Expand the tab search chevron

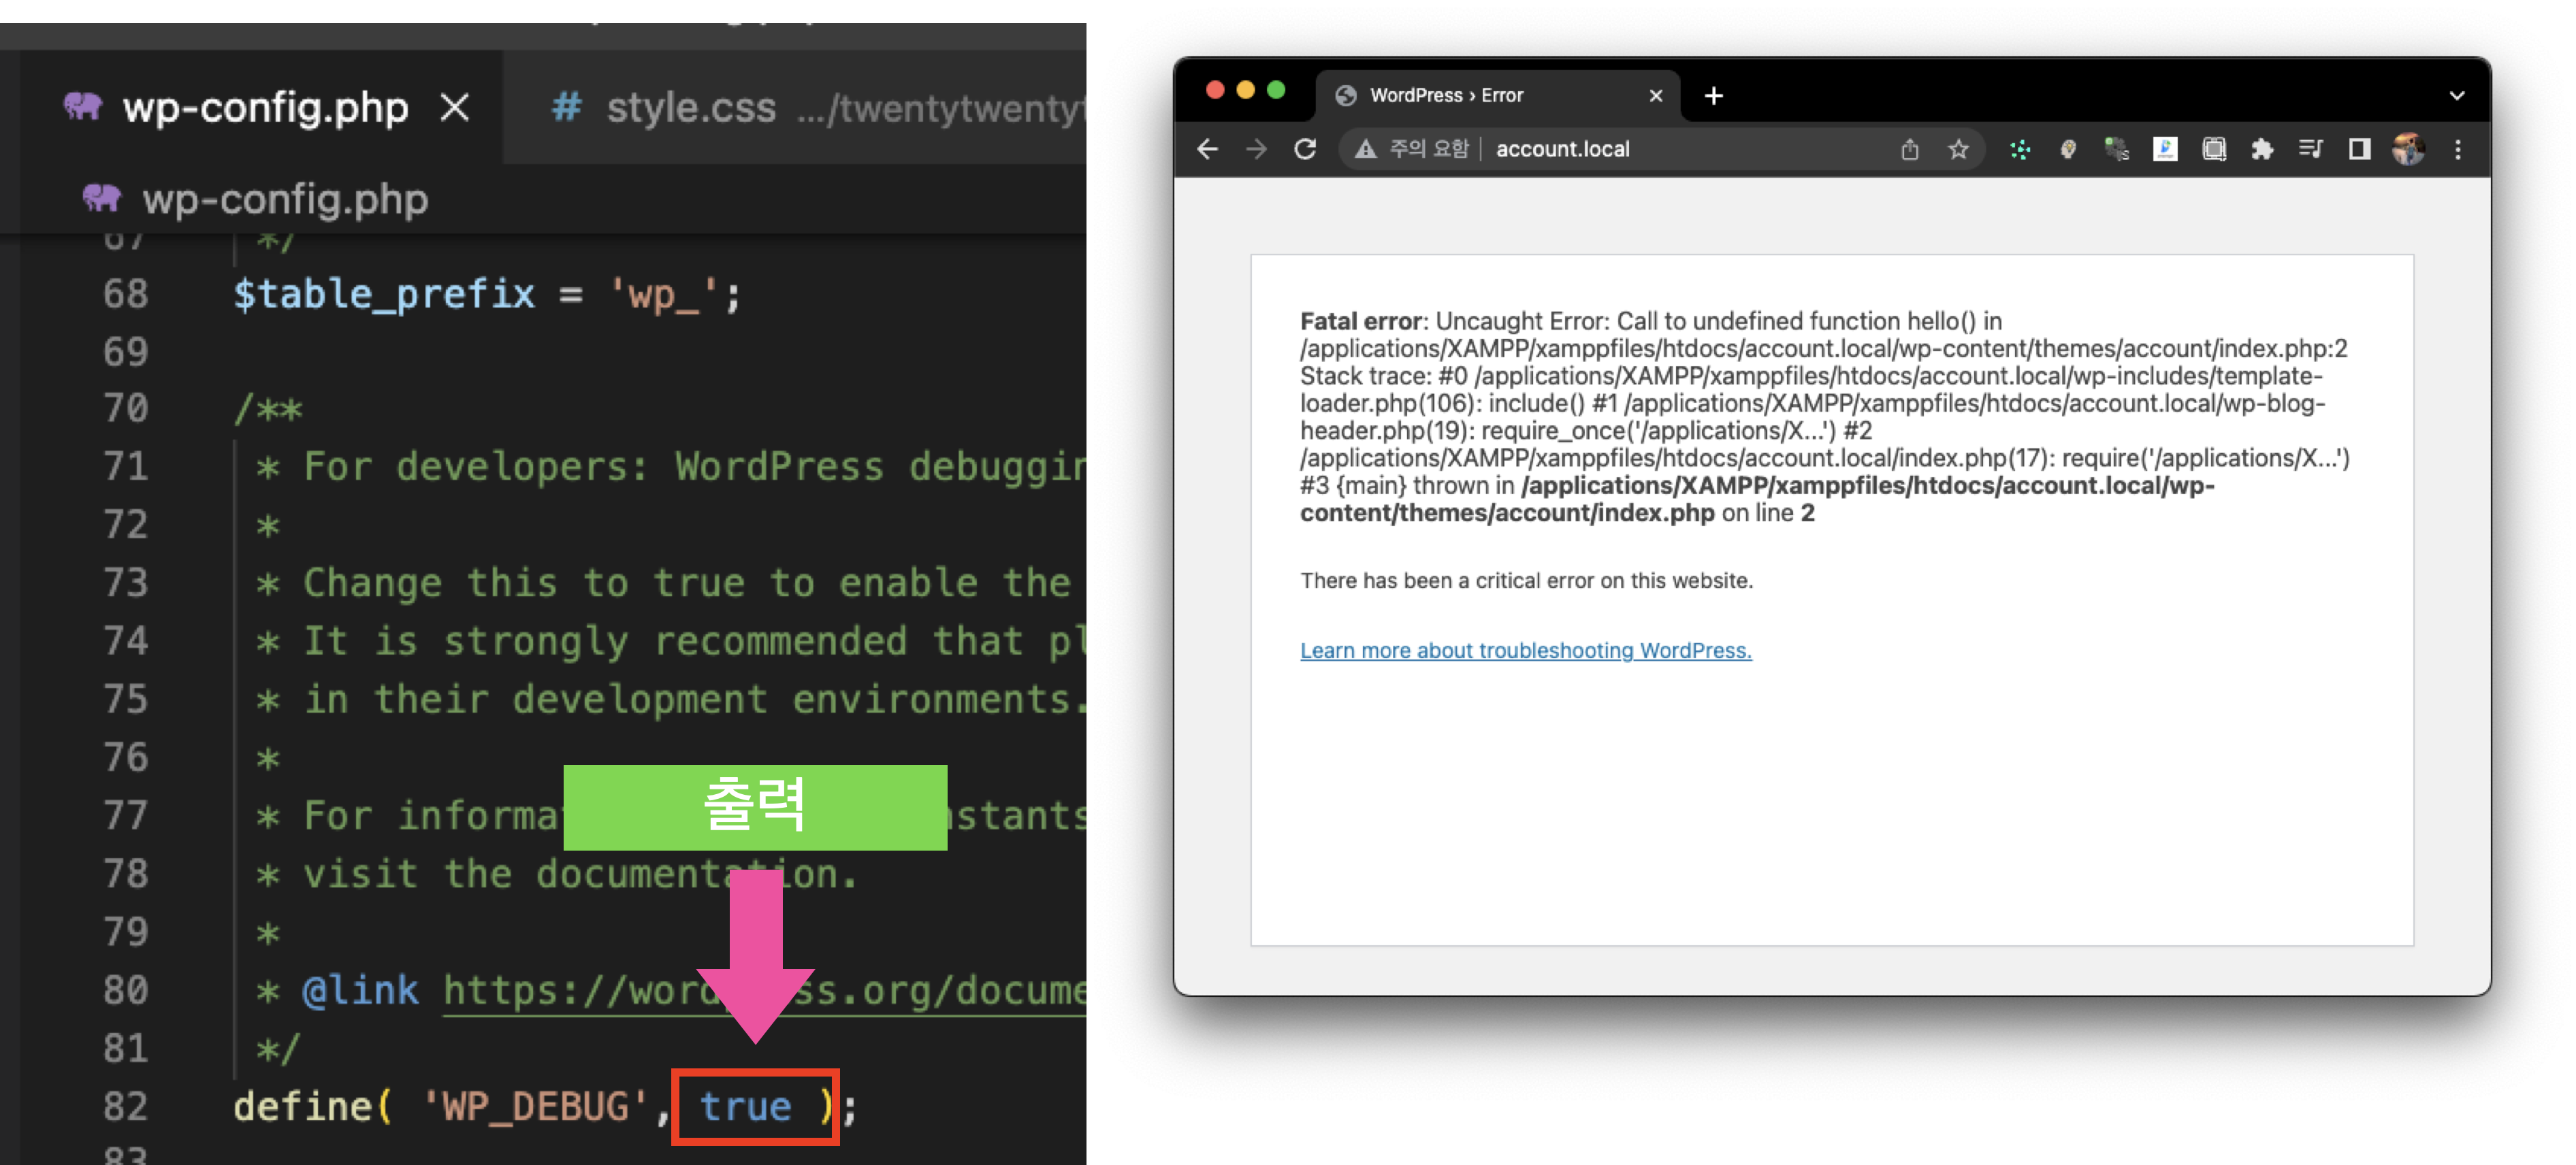point(2457,96)
